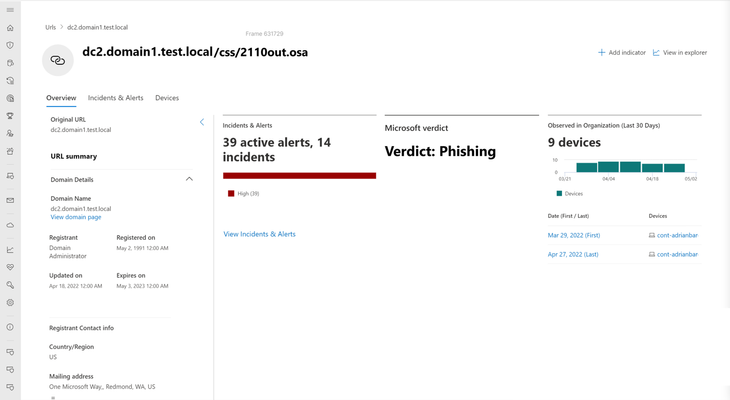Collapse the URL summary side panel
730x400 pixels.
[202, 122]
